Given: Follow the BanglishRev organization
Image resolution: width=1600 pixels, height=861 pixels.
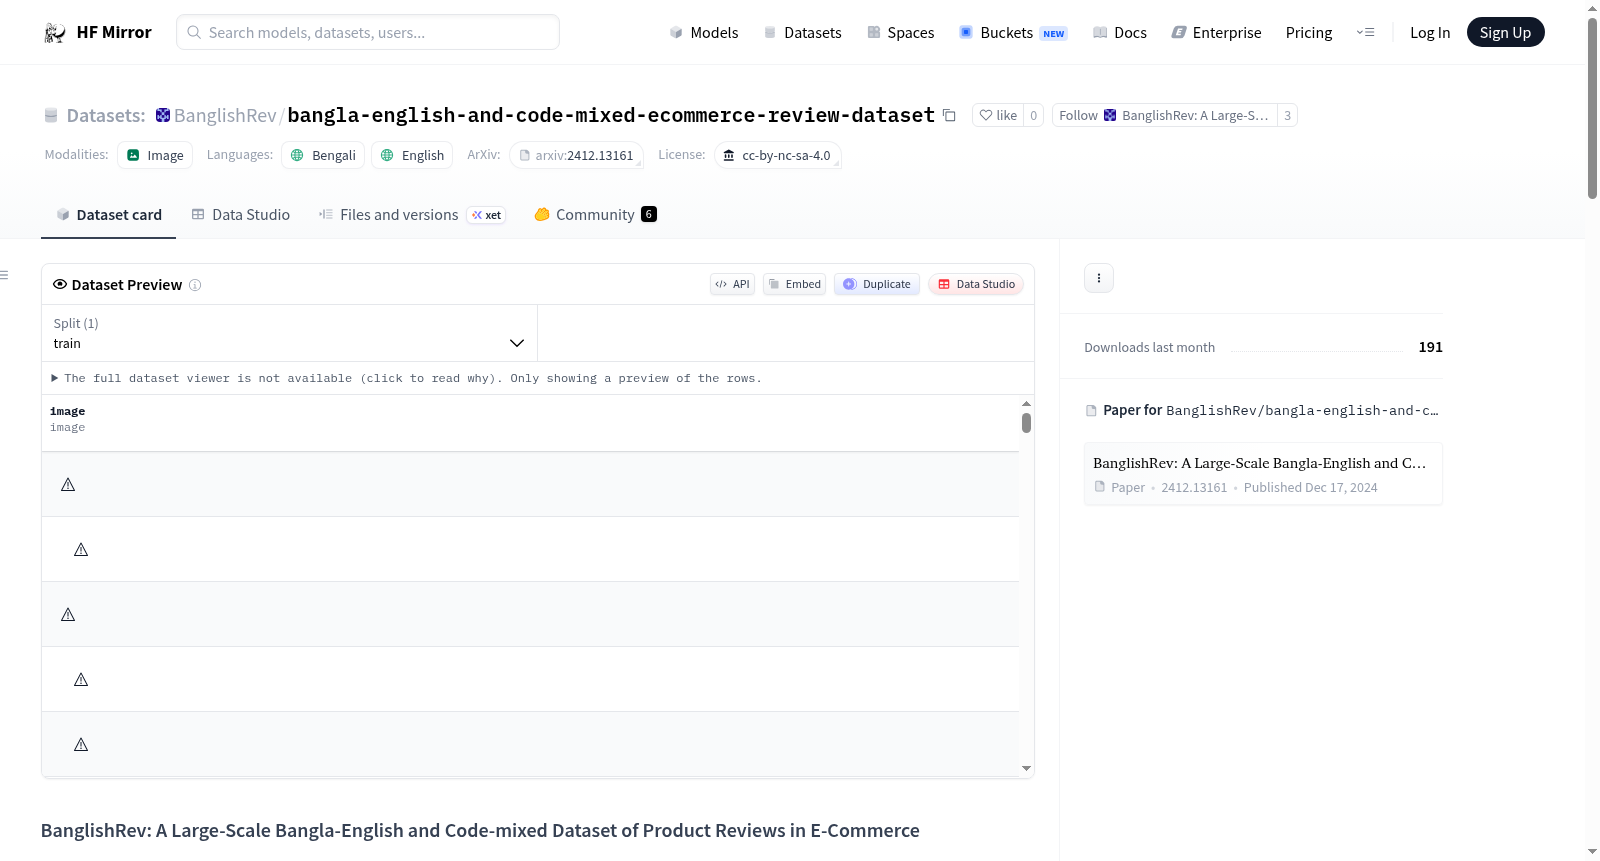Looking at the screenshot, I should click(1165, 116).
